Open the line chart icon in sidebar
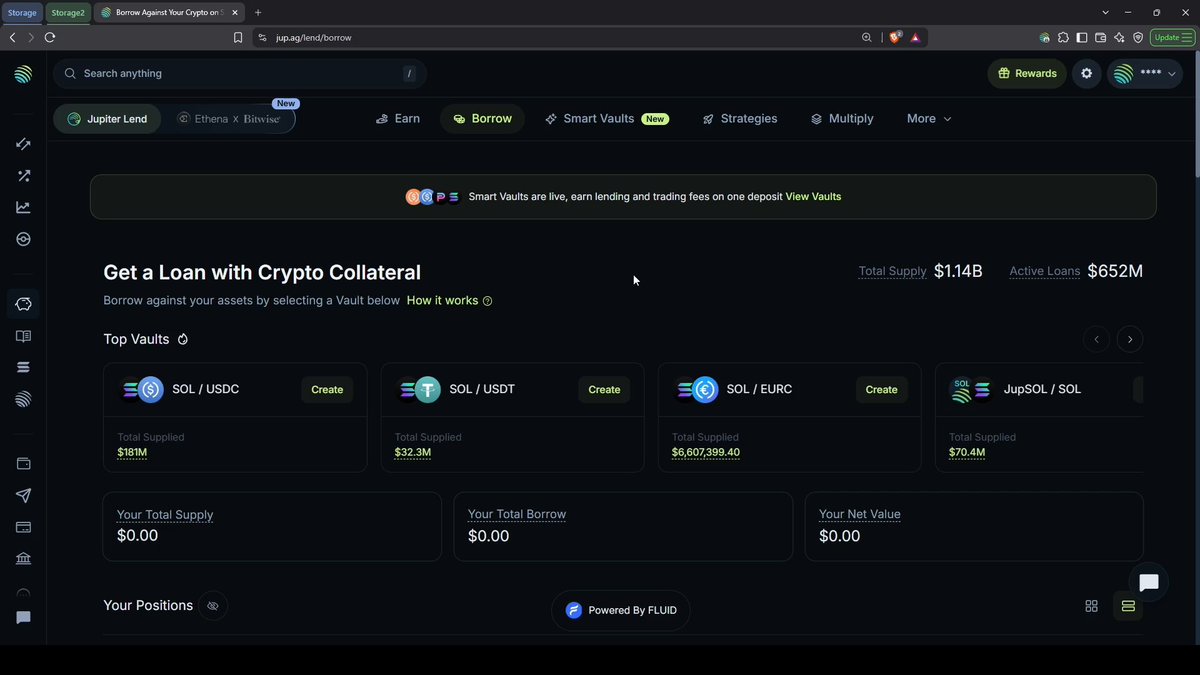1200x675 pixels. 23,208
